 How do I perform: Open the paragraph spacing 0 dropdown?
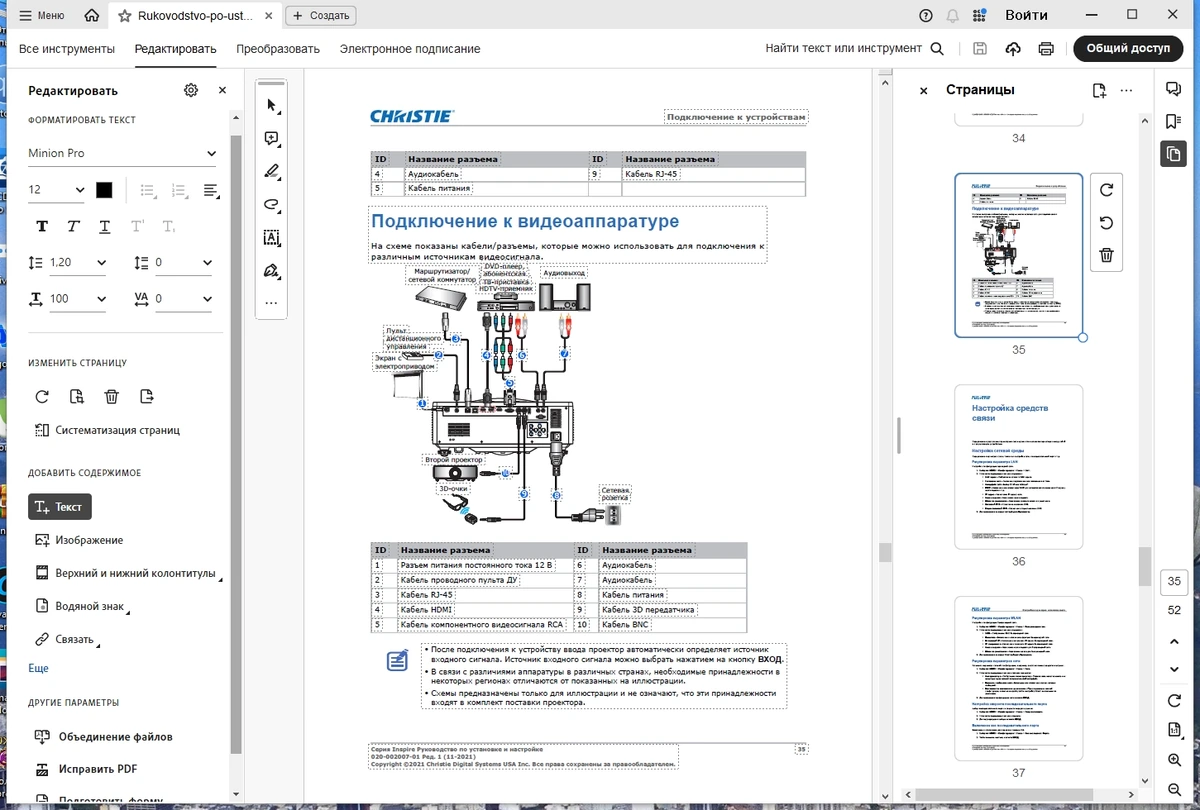[x=182, y=263]
